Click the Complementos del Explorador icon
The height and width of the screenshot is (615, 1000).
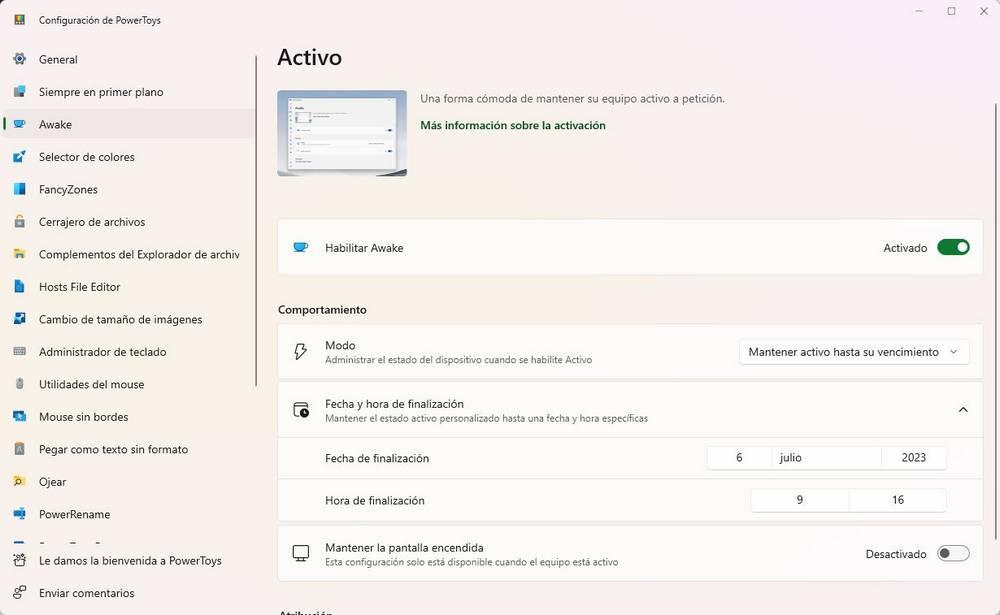tap(20, 255)
